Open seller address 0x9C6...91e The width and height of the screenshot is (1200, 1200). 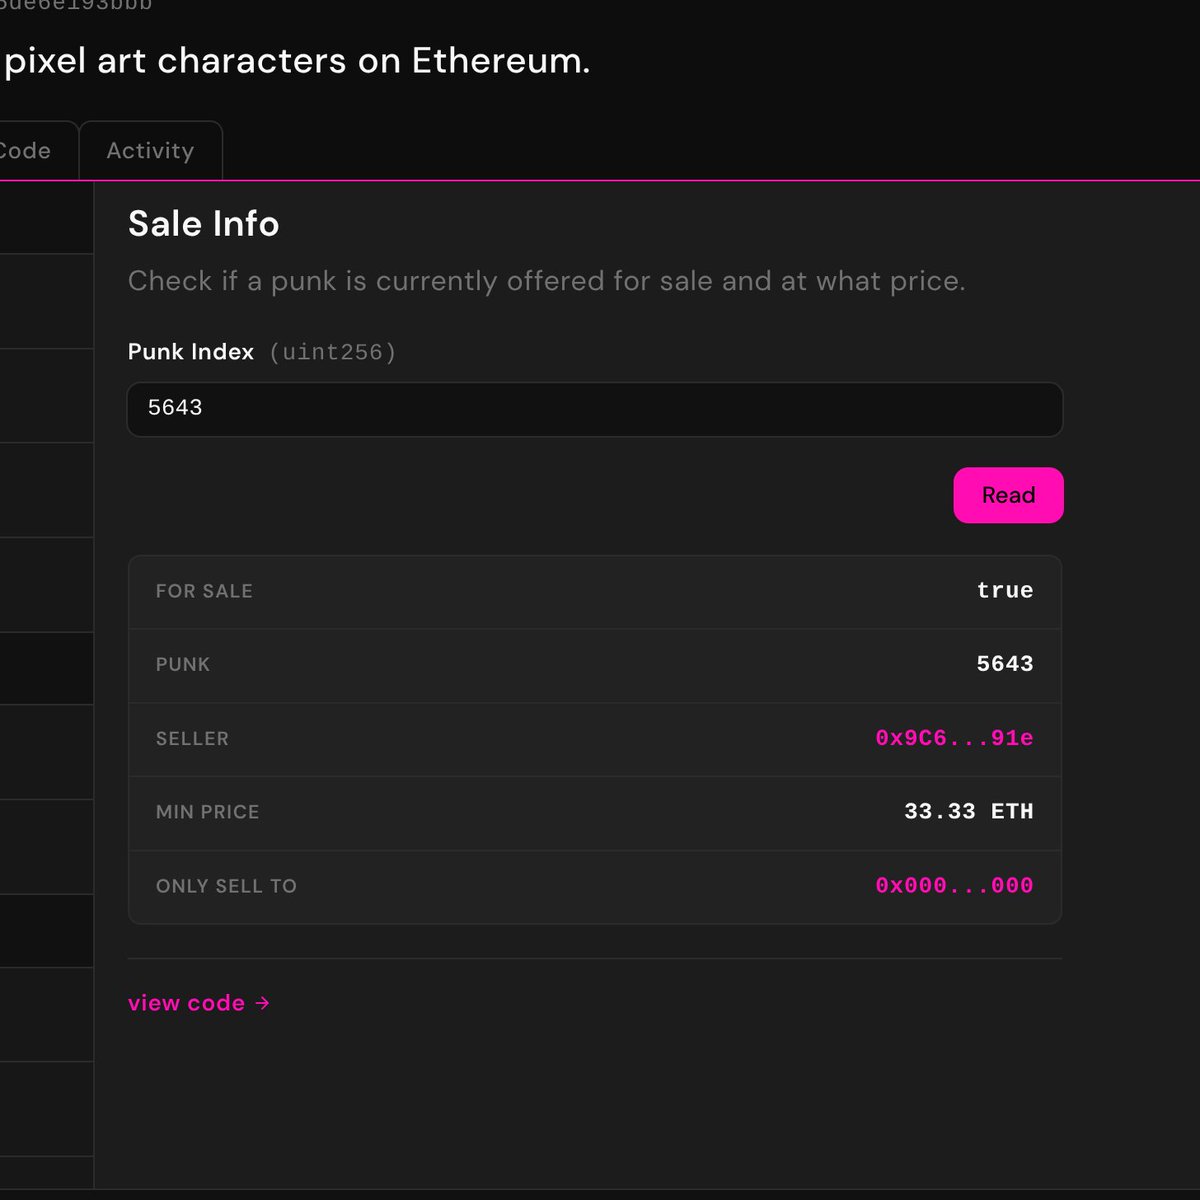pos(954,738)
